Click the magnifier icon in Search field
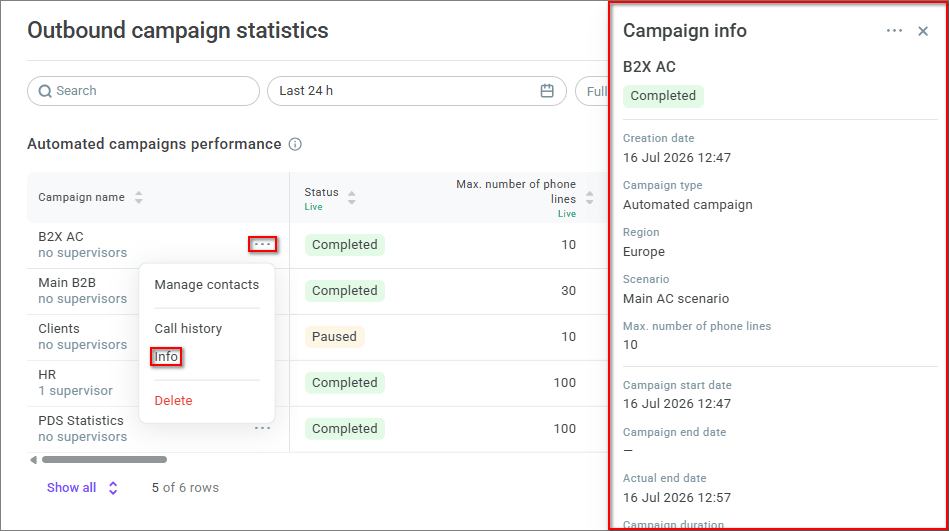Screen dimensions: 949x531 pyautogui.click(x=45, y=91)
